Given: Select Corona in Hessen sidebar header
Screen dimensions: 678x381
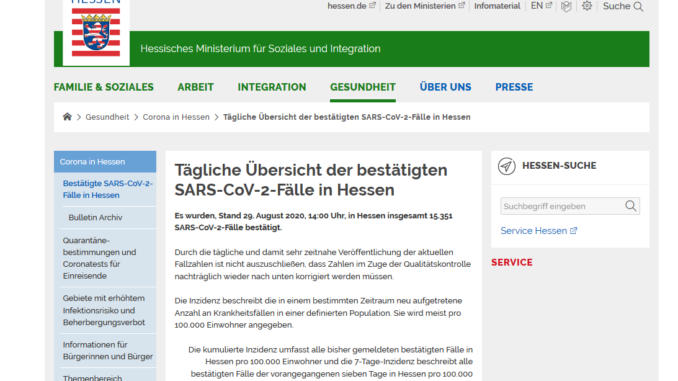Looking at the screenshot, I should 105,162.
